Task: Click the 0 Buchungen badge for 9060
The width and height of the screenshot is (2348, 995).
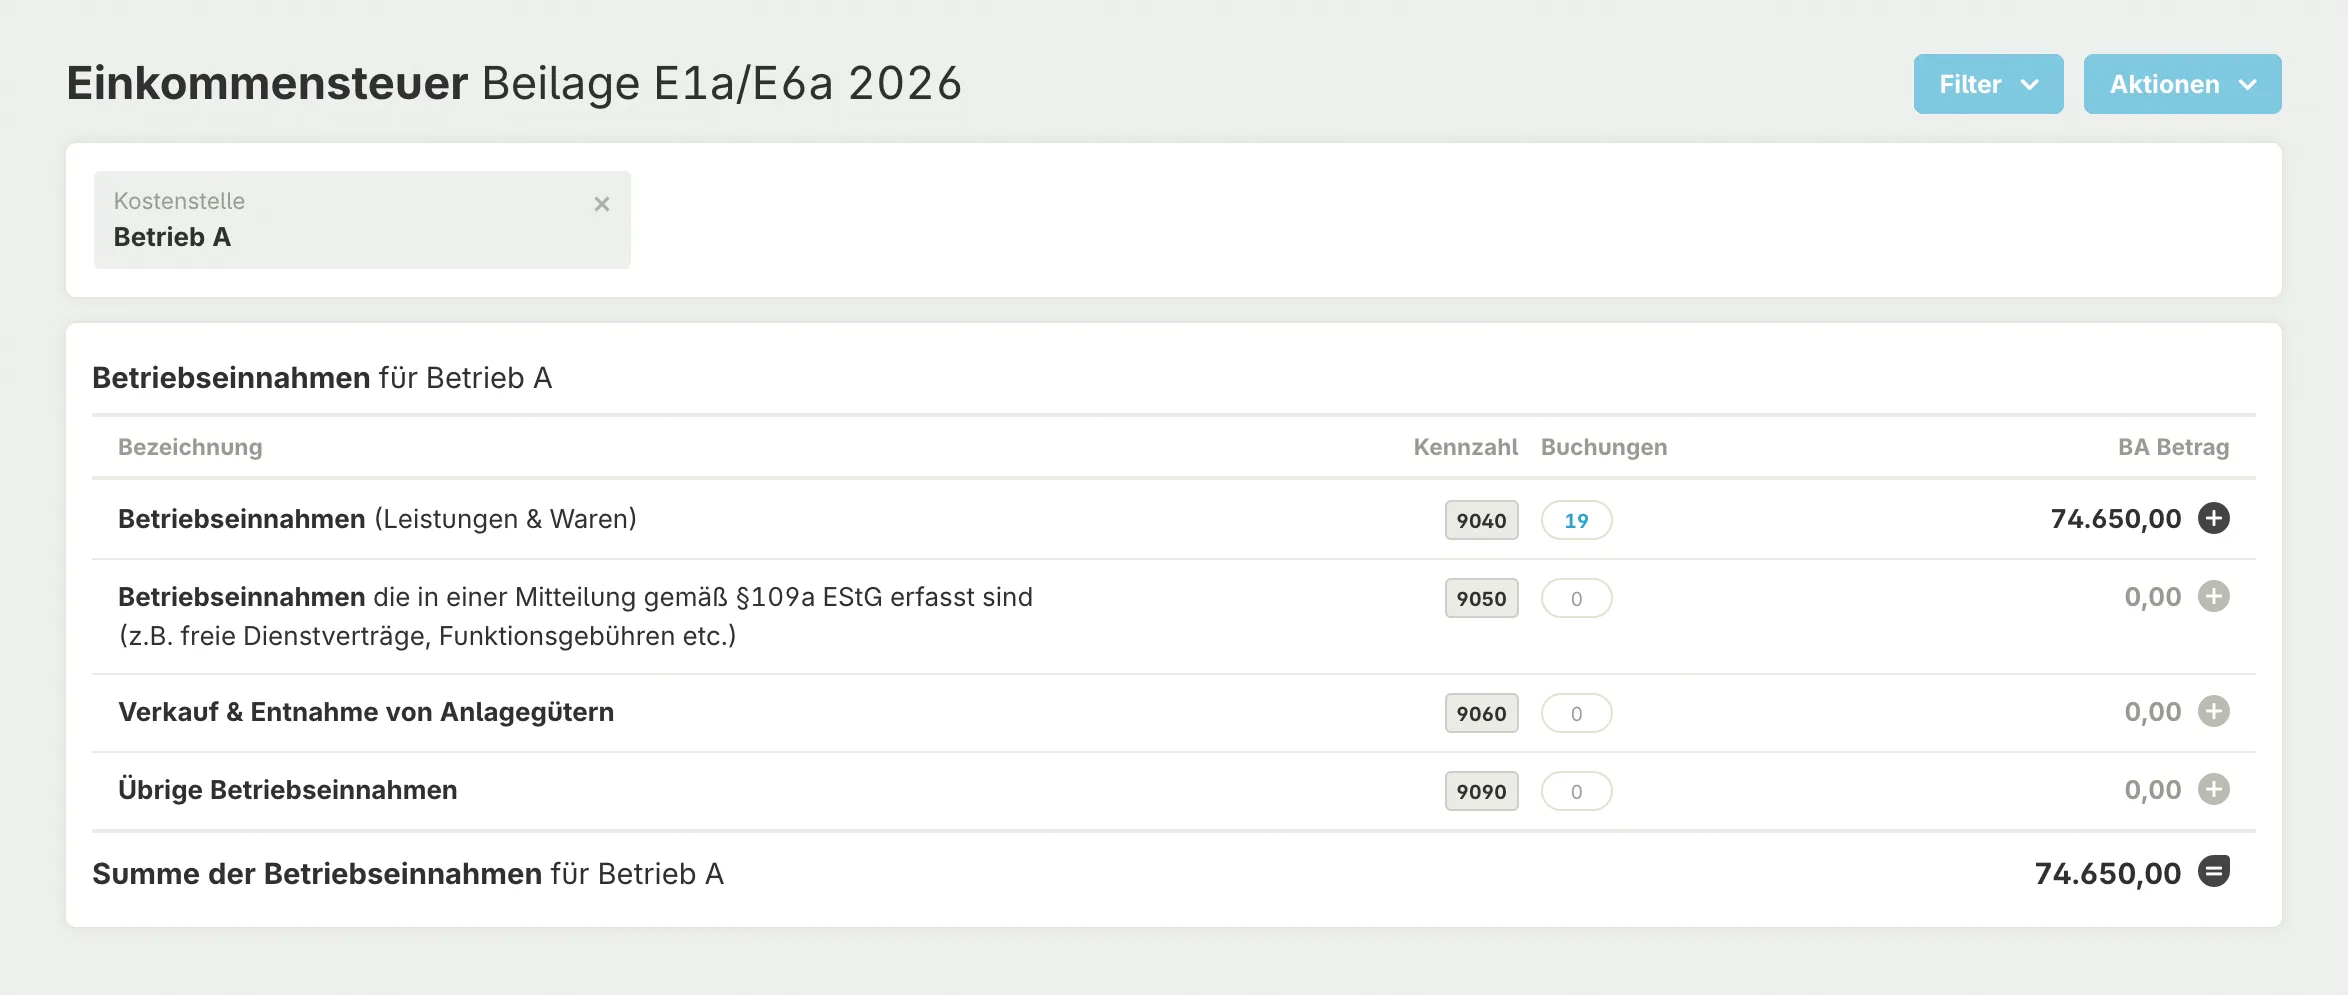Action: click(1576, 713)
